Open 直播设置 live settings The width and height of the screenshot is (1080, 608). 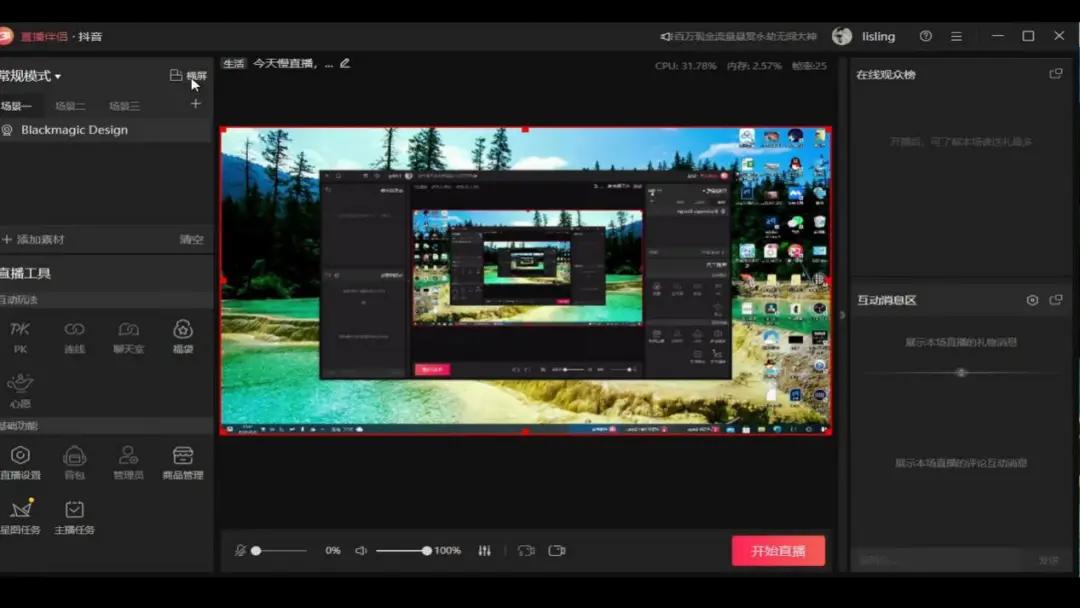point(20,462)
